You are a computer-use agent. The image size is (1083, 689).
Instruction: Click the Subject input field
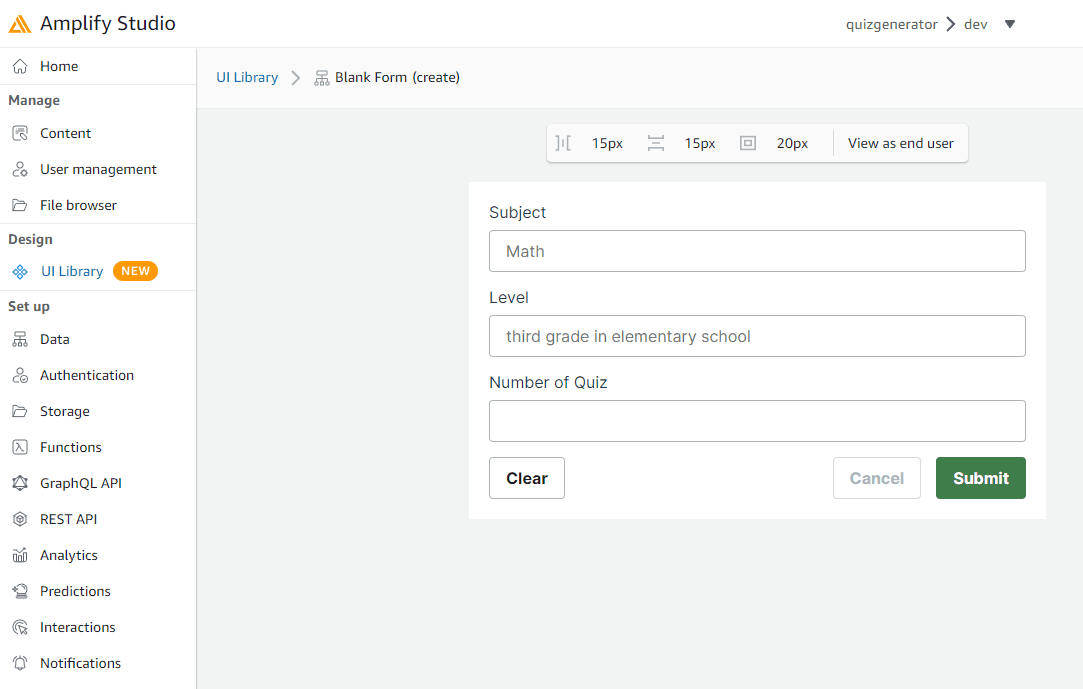pos(757,251)
